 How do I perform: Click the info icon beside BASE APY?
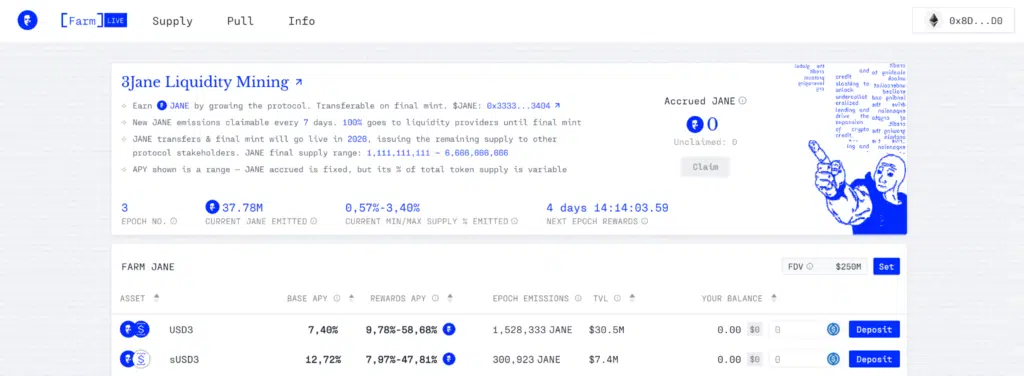click(337, 298)
